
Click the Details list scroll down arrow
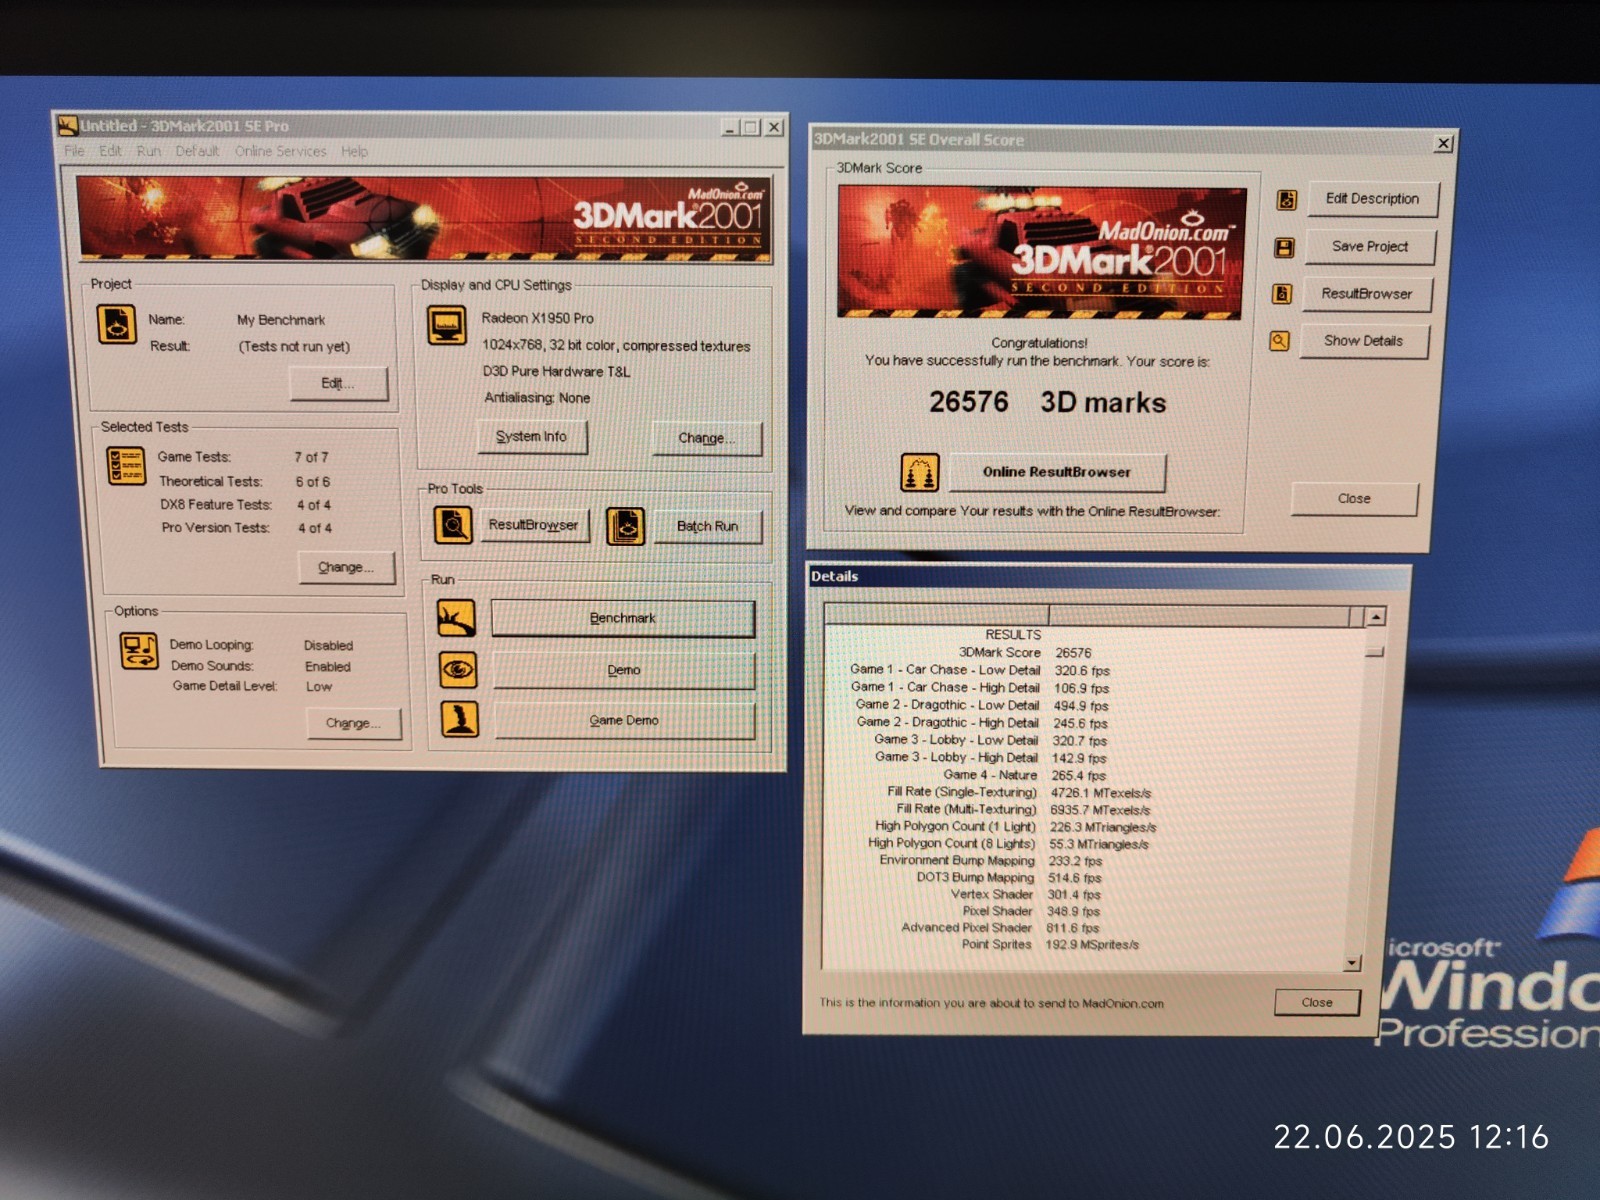[1352, 963]
